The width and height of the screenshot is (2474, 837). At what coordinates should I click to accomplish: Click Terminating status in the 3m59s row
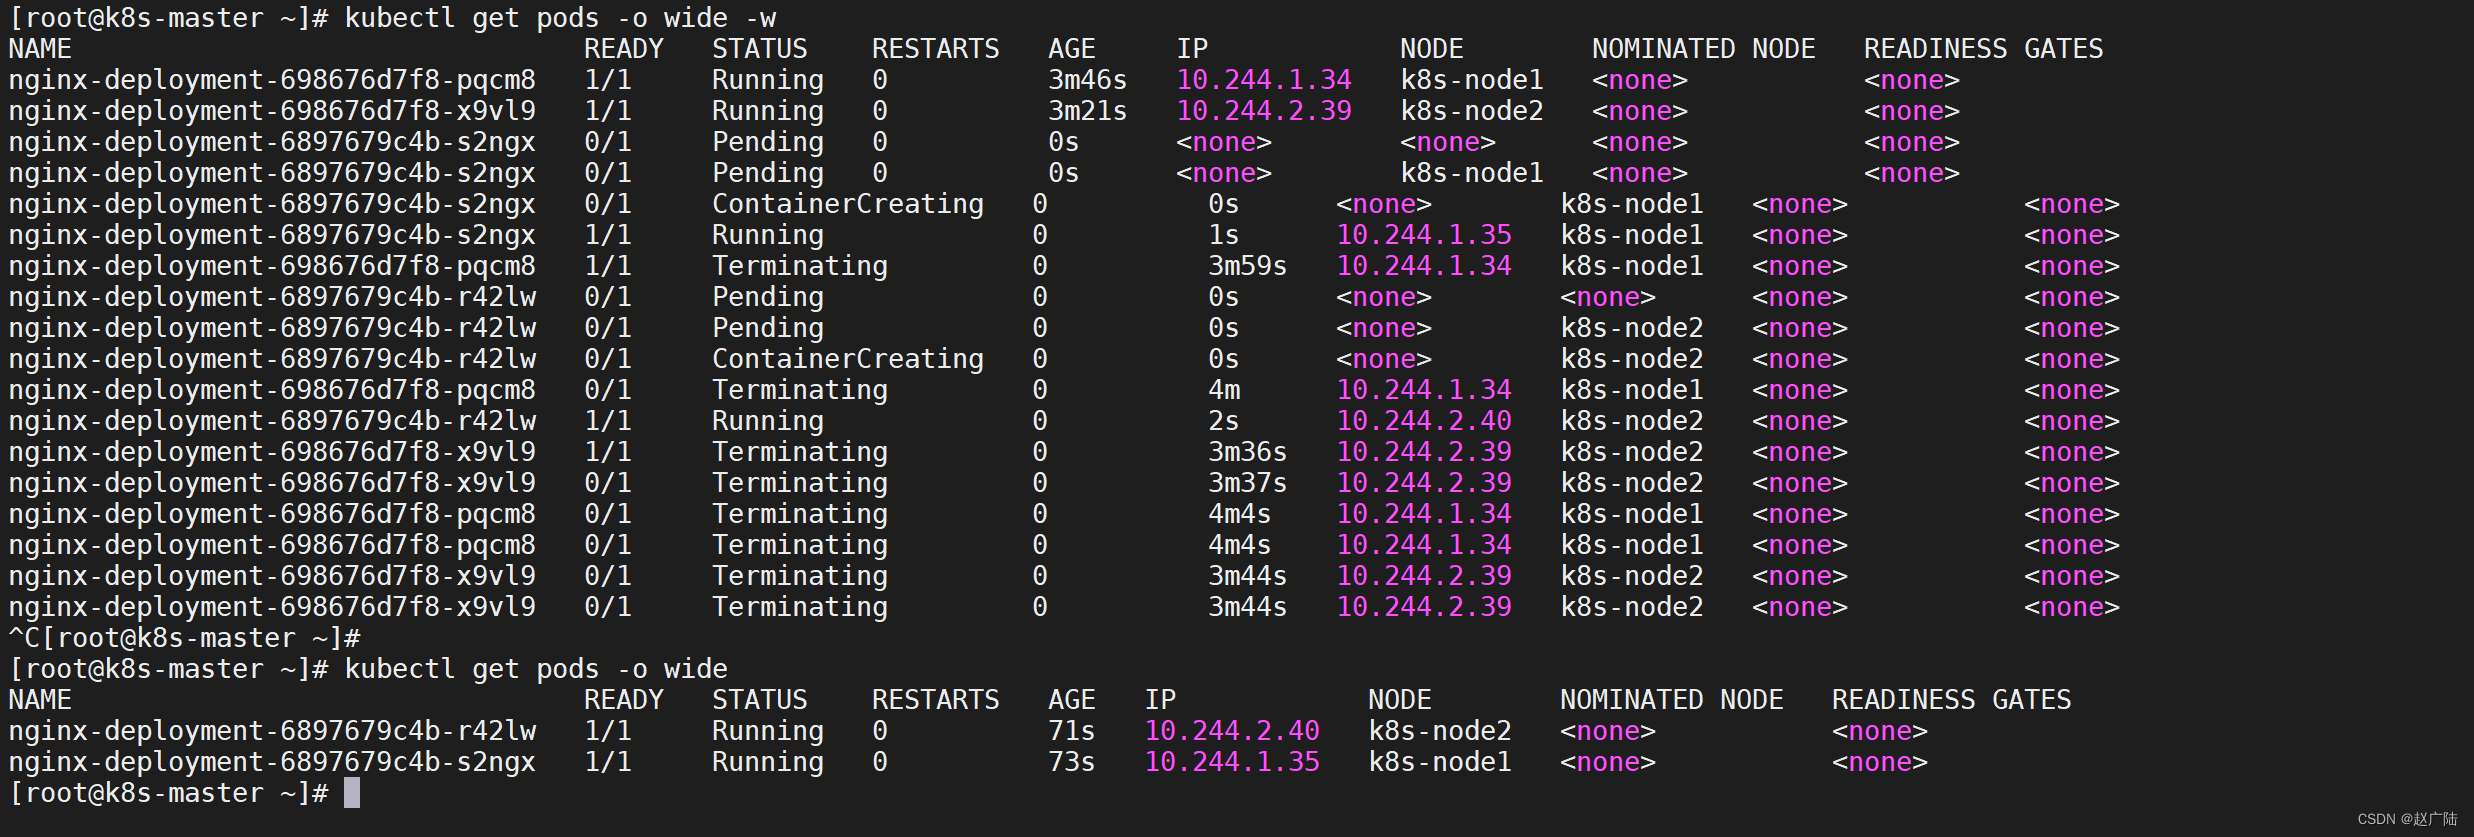point(800,266)
